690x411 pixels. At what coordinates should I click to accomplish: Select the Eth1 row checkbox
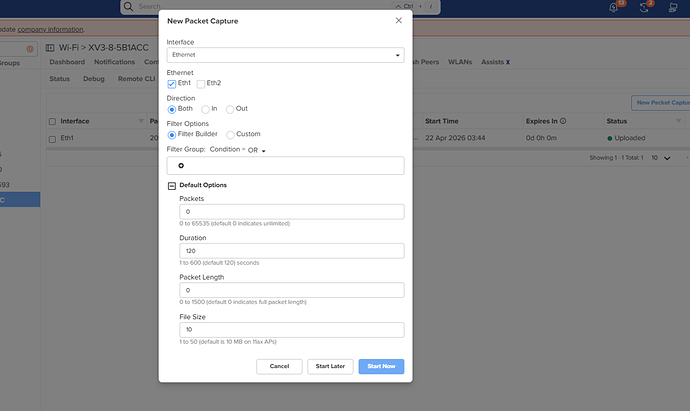click(52, 139)
